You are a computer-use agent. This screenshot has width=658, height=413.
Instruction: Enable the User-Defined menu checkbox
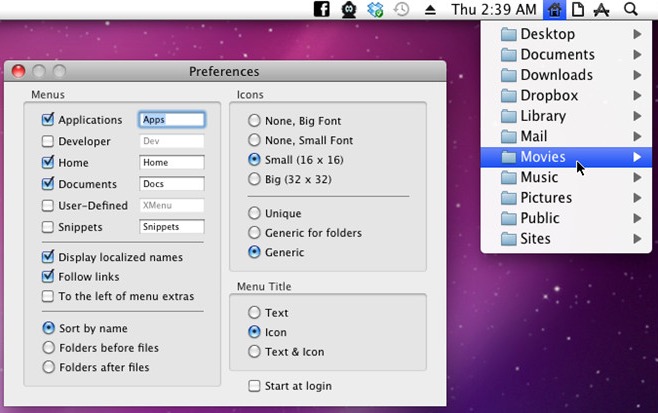(48, 205)
